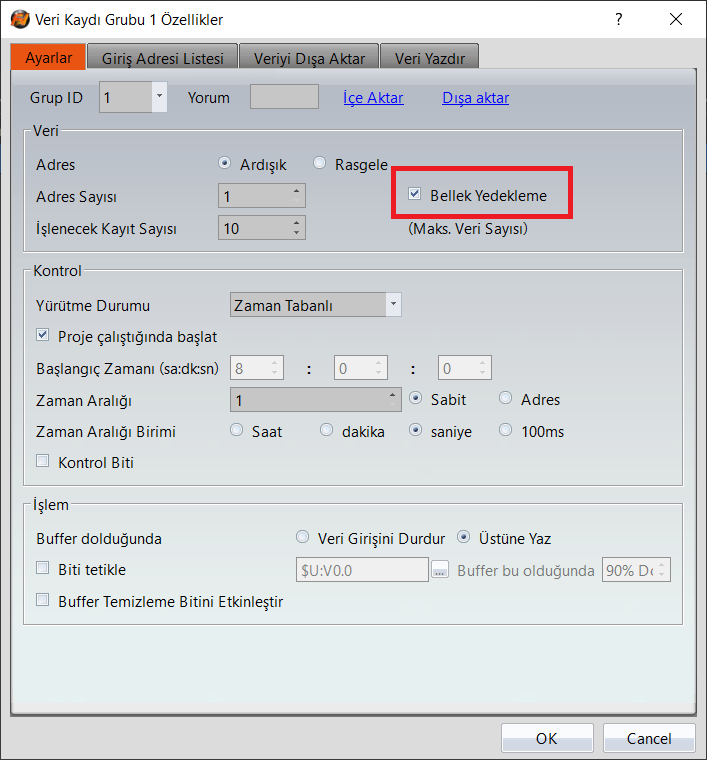The image size is (707, 760).
Task: Click the browse button next to $U:V0.0
Action: coord(439,570)
